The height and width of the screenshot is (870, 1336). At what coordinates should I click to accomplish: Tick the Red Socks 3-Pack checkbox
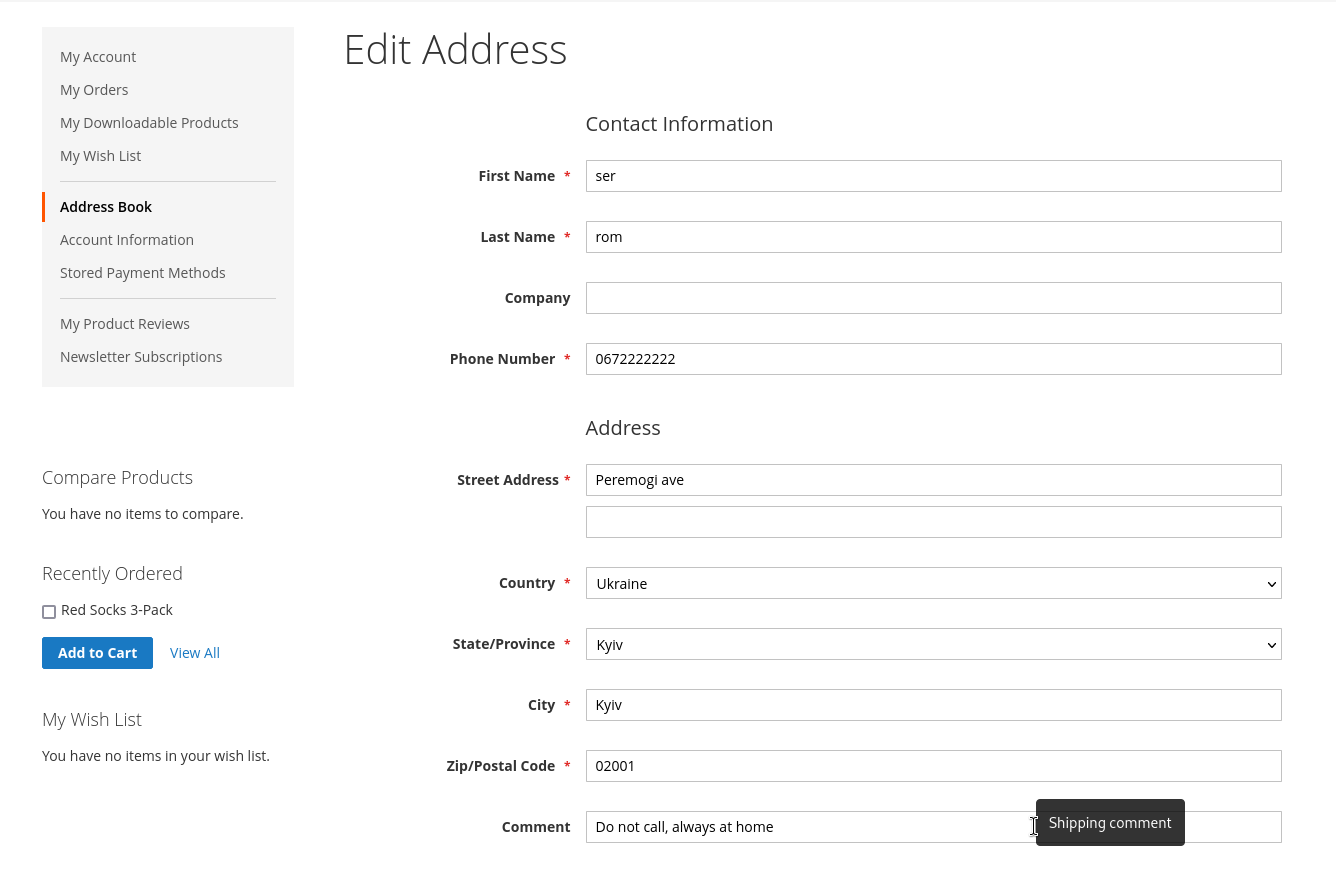(x=49, y=612)
